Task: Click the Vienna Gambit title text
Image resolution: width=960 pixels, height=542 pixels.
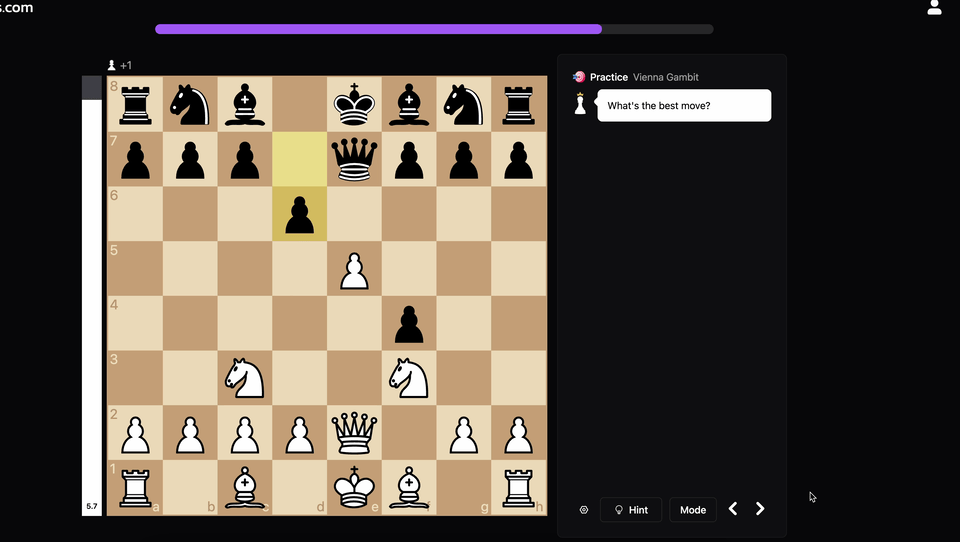Action: [666, 77]
